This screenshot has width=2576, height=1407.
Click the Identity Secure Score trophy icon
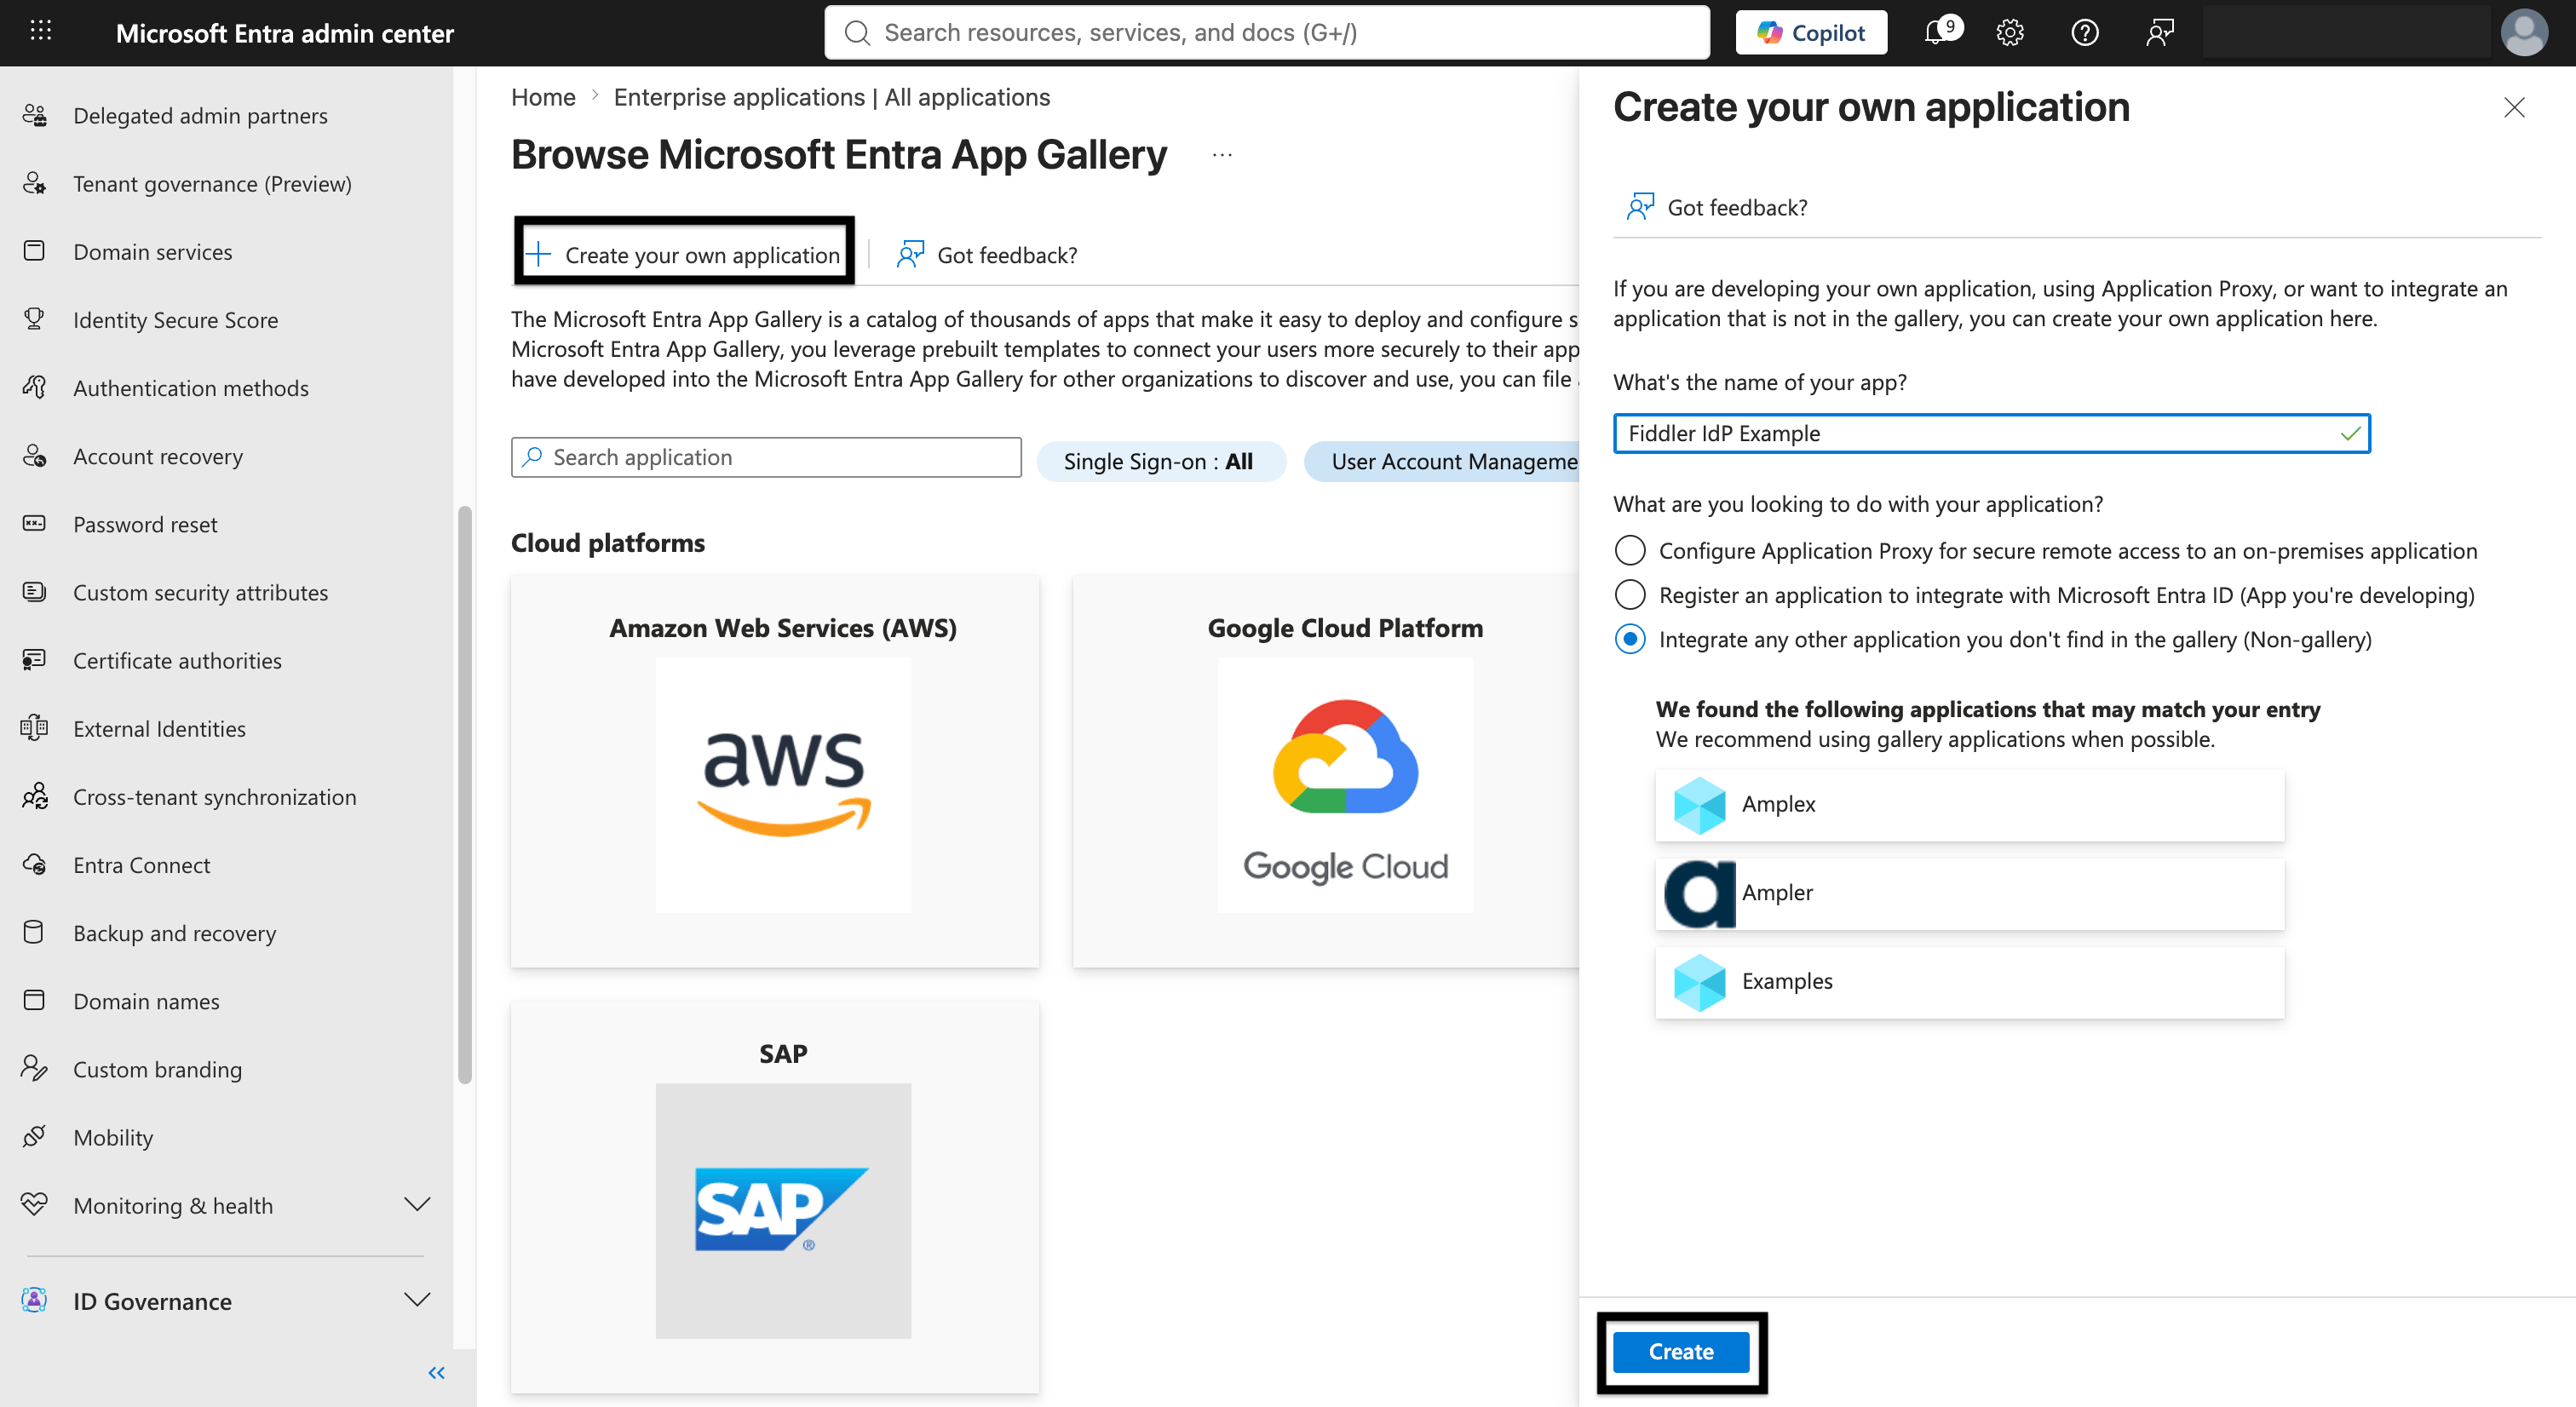pyautogui.click(x=35, y=319)
